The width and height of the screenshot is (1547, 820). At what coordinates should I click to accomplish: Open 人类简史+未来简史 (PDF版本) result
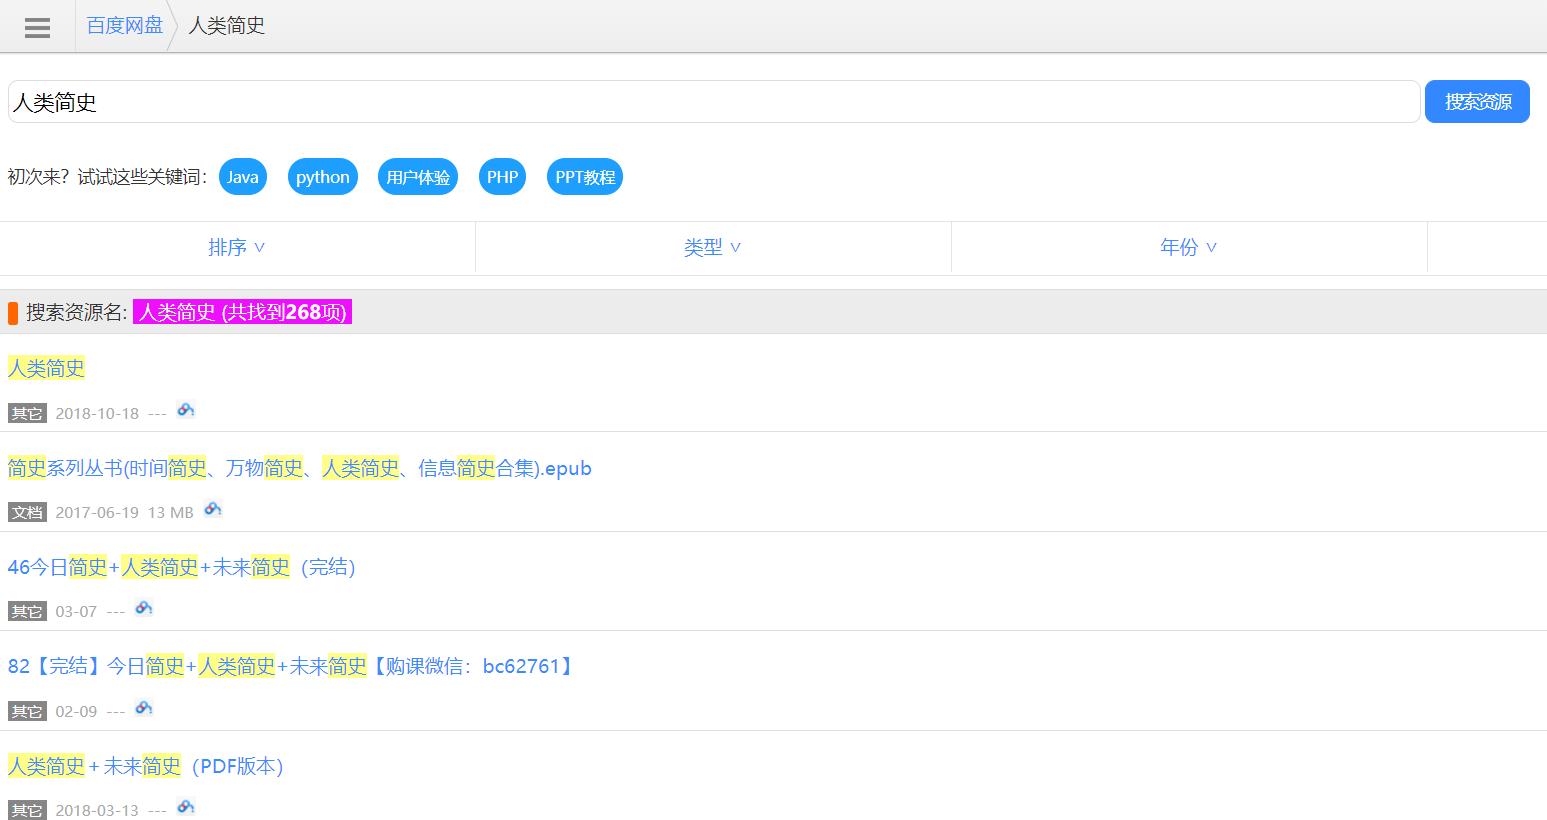[146, 766]
